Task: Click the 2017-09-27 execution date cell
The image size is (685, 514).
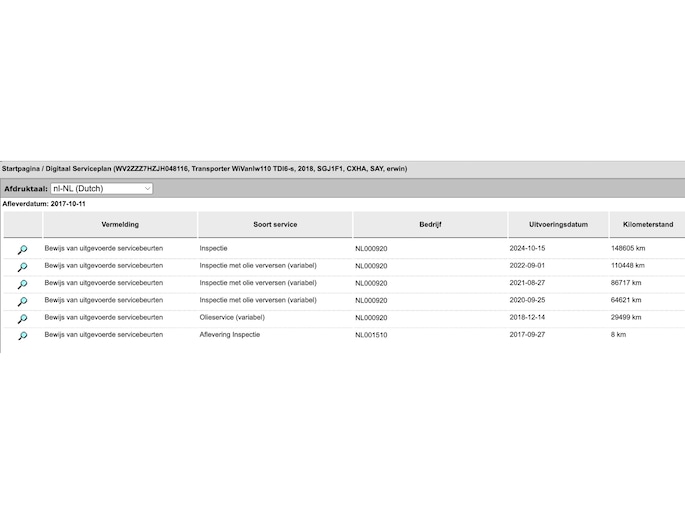Action: [531, 335]
